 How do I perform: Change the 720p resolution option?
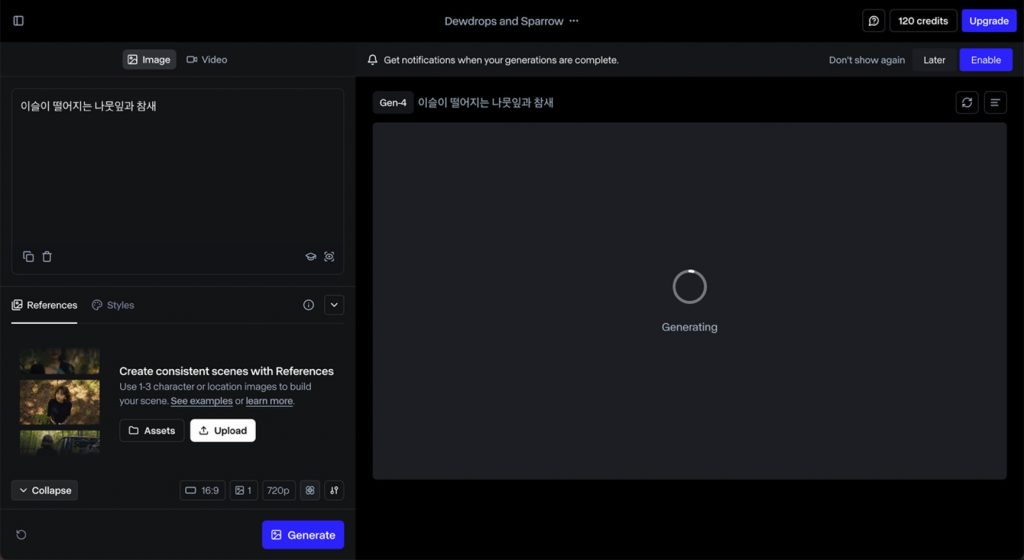click(278, 490)
